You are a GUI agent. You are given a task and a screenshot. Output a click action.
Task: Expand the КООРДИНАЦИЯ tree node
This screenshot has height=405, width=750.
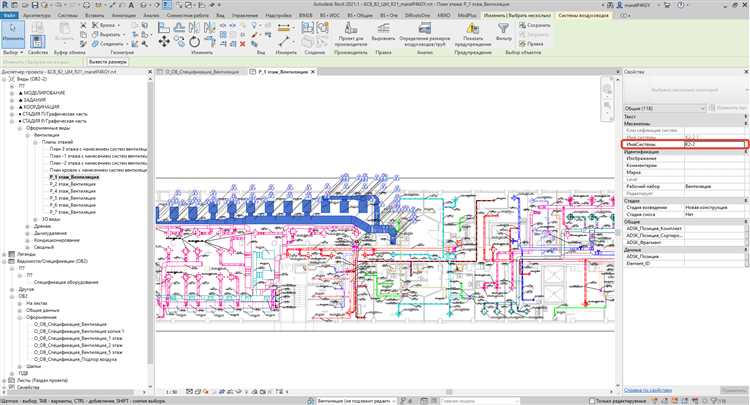click(12, 107)
